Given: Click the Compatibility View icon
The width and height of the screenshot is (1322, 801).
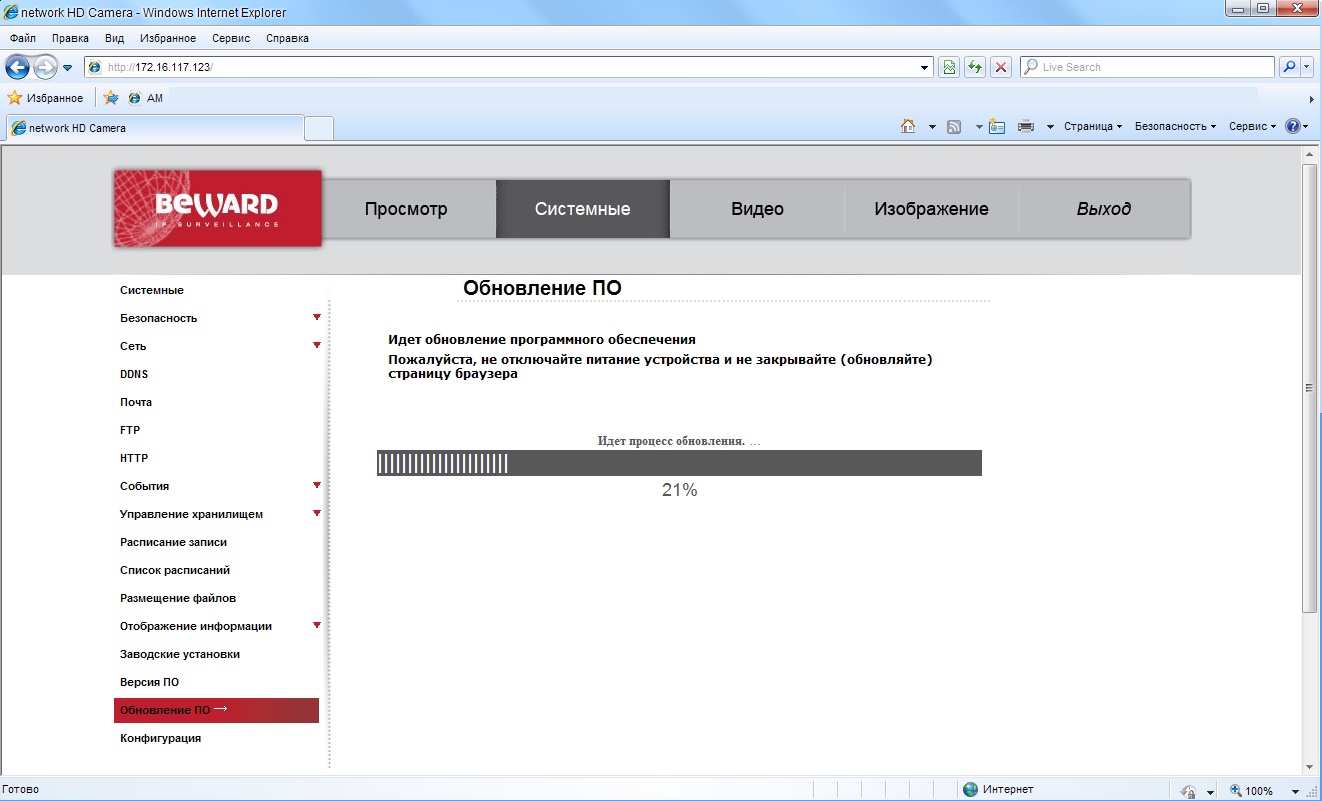Looking at the screenshot, I should click(949, 67).
